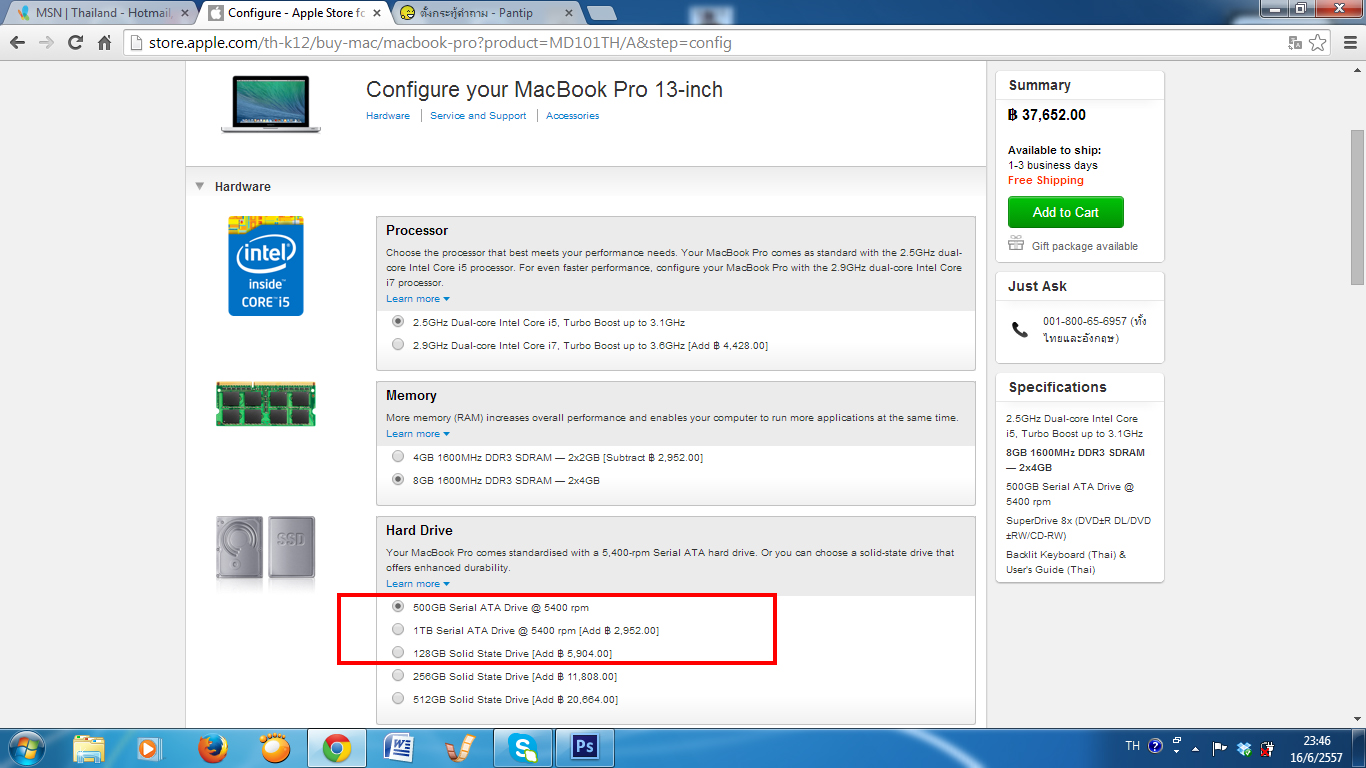
Task: Open Firefox from the taskbar
Action: point(211,748)
